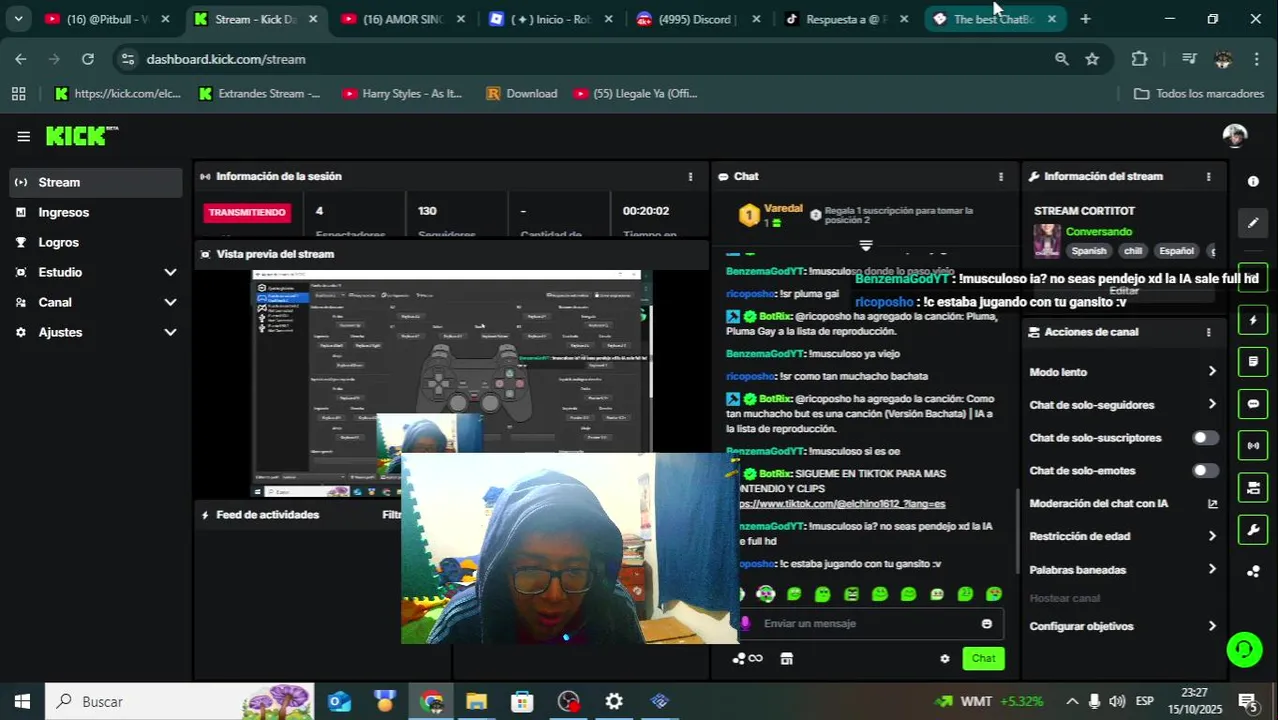Open the green headset support button
1278x720 pixels.
[1244, 650]
